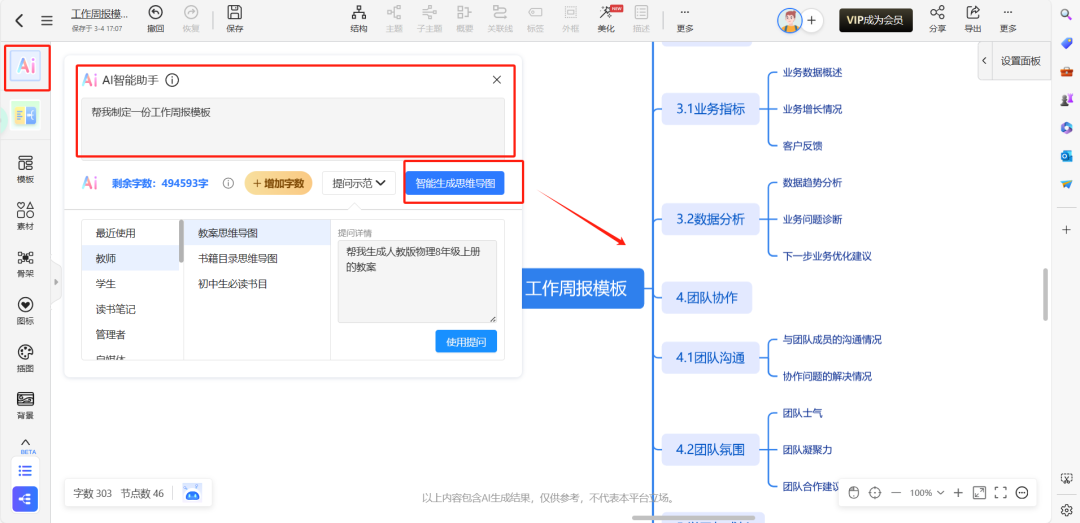Image resolution: width=1080 pixels, height=523 pixels.
Task: Select the 3.1业务指标 node
Action: pyautogui.click(x=710, y=109)
